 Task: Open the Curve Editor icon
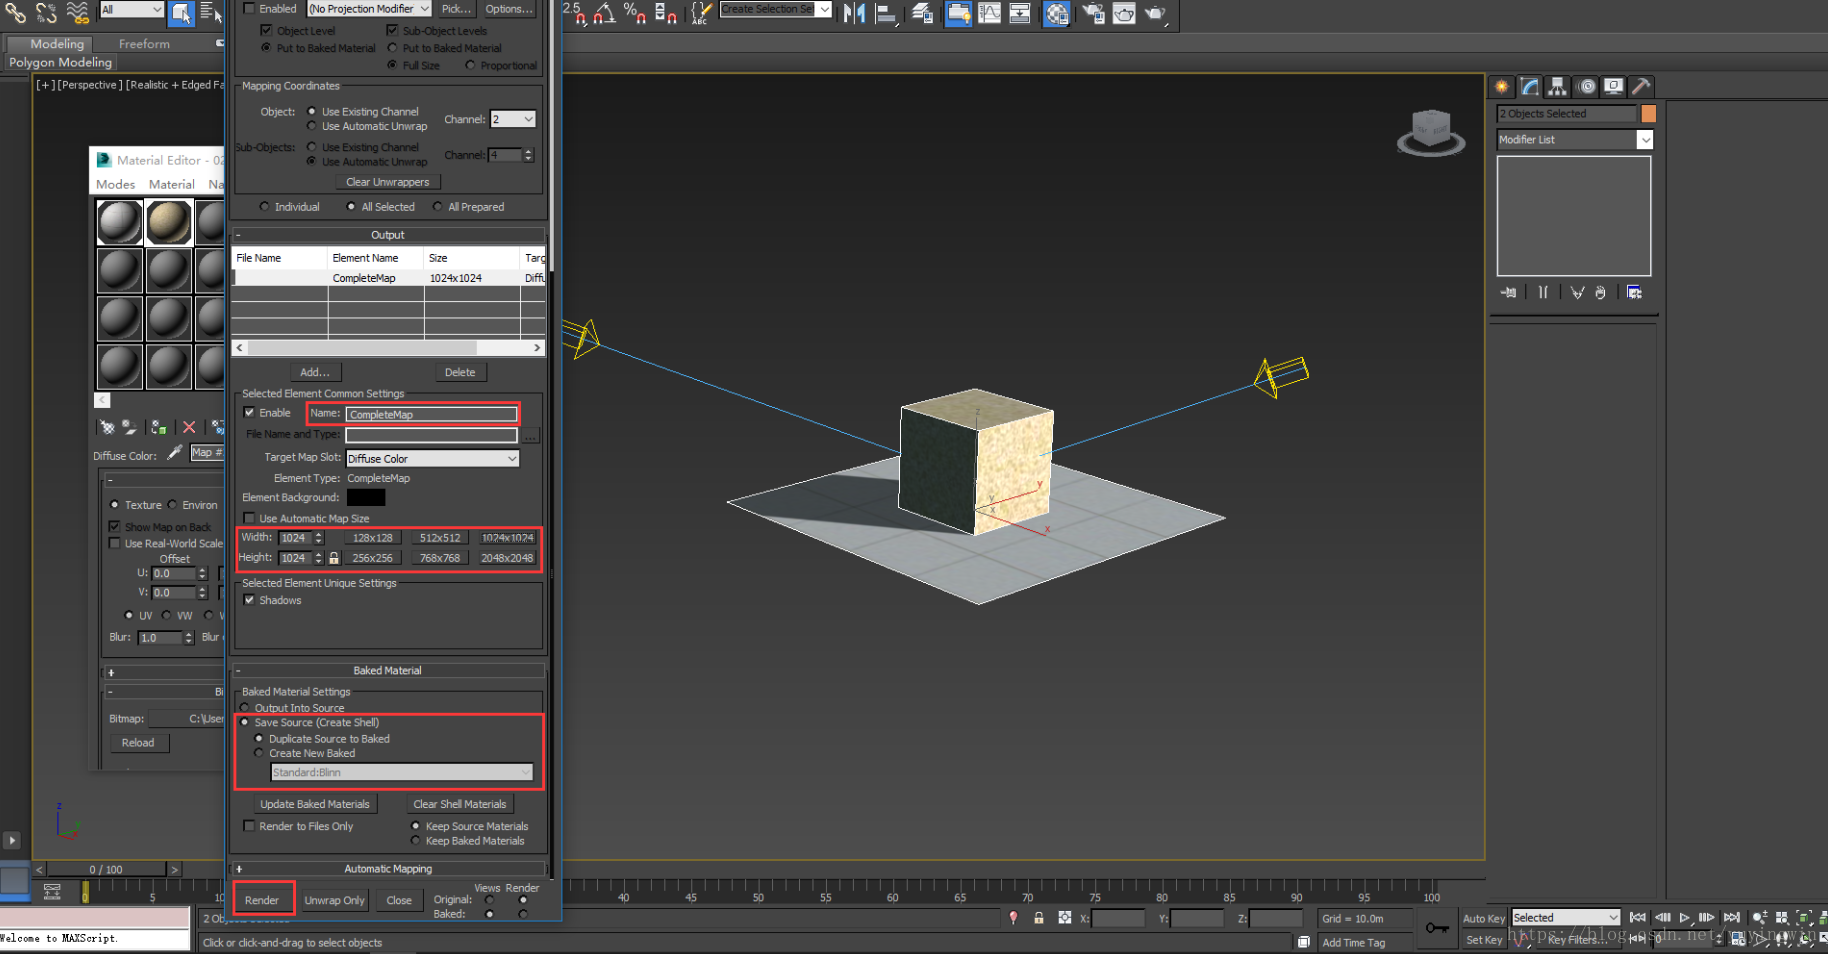point(989,13)
